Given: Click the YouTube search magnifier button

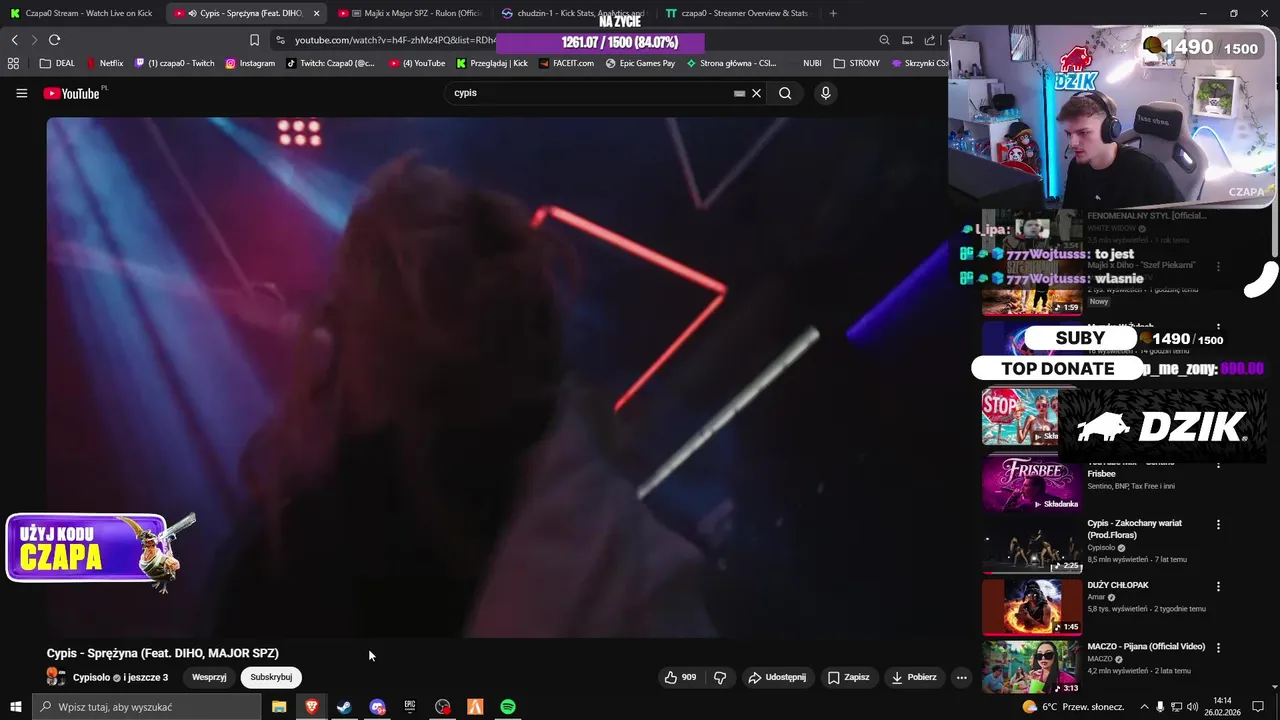Looking at the screenshot, I should pos(785,93).
